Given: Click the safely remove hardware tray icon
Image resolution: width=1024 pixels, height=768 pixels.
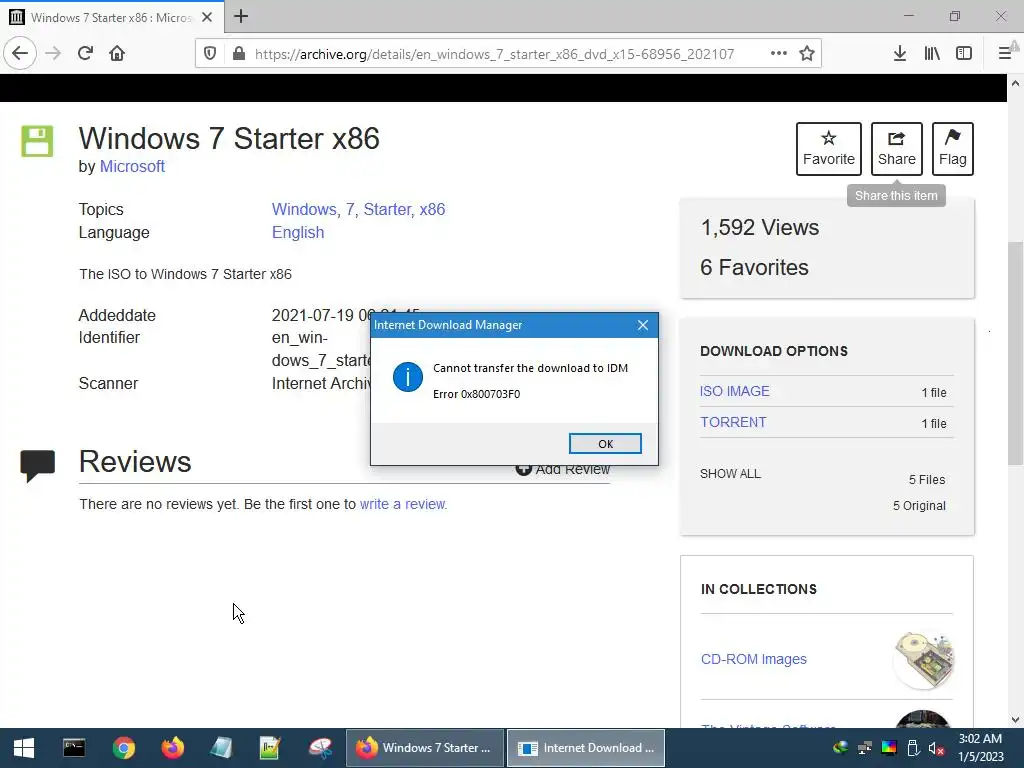Looking at the screenshot, I should (913, 748).
